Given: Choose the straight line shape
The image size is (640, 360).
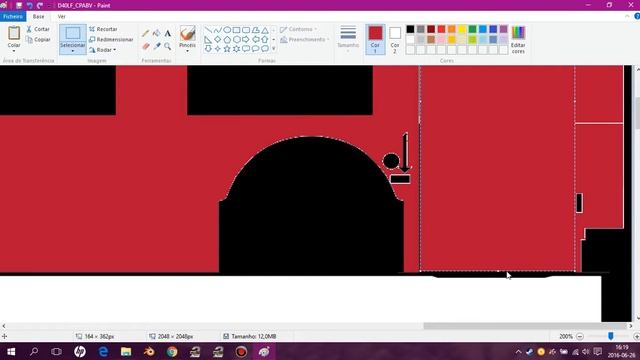Looking at the screenshot, I should [x=208, y=30].
